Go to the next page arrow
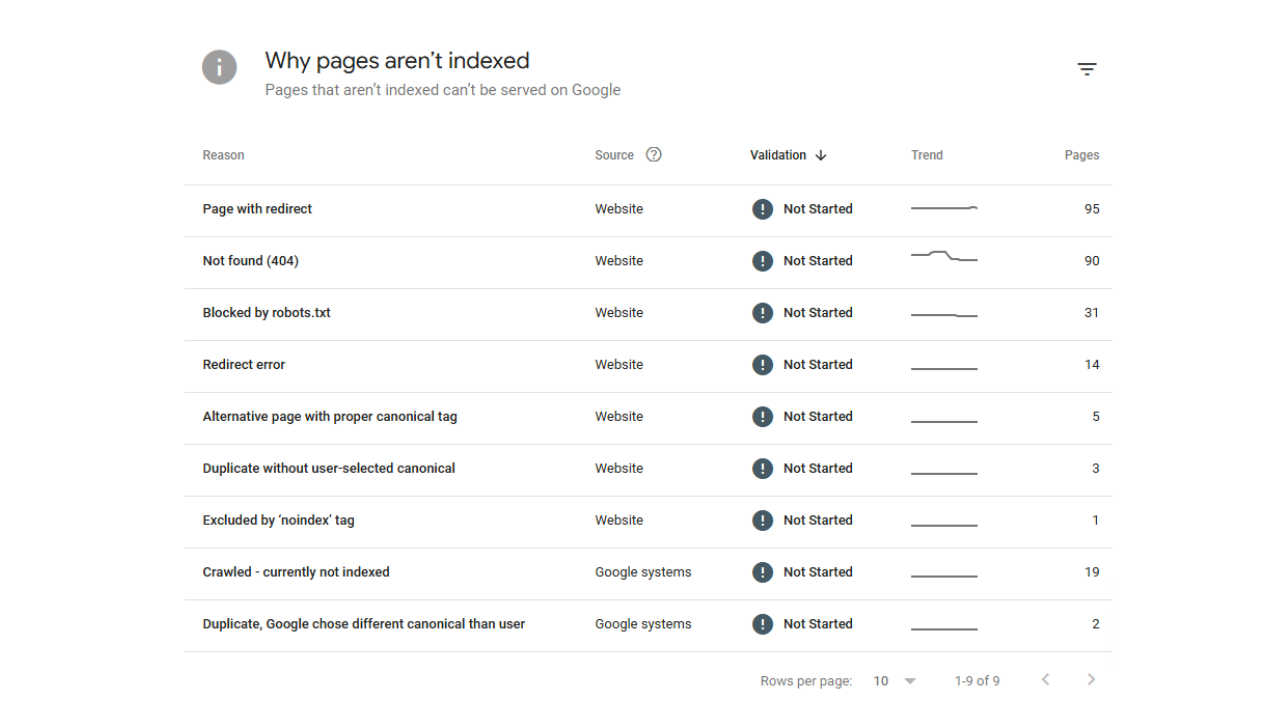The height and width of the screenshot is (720, 1280). (1091, 680)
